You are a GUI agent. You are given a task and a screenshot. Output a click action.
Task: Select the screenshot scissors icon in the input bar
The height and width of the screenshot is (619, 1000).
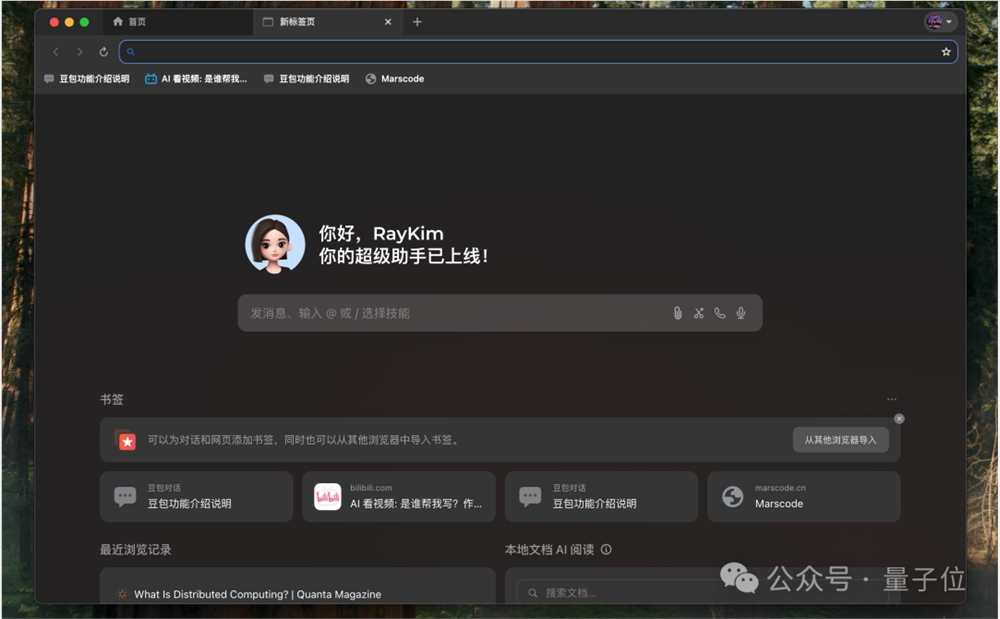pos(699,313)
